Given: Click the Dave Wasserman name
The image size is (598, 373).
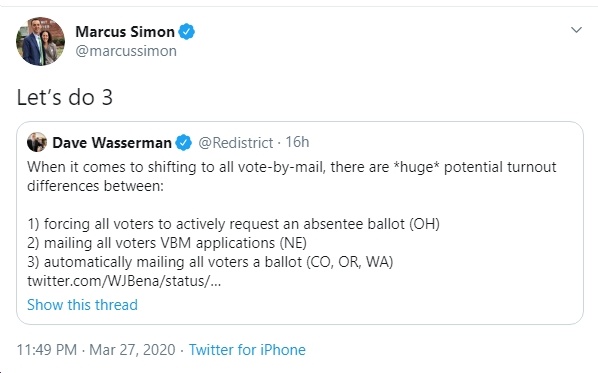Looking at the screenshot, I should [x=112, y=143].
